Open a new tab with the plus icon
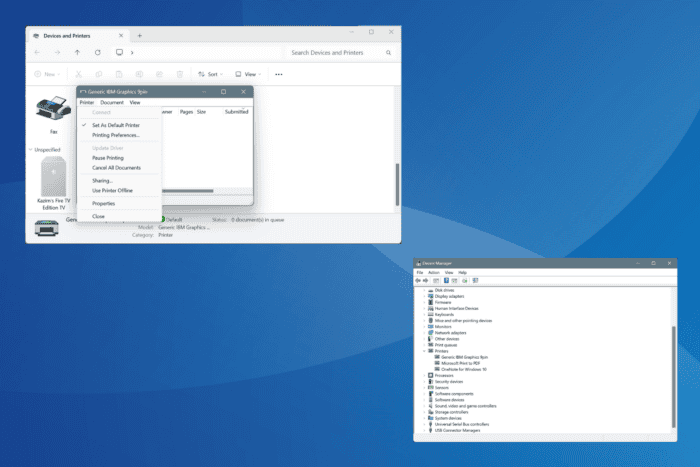The image size is (700, 467). pos(140,36)
